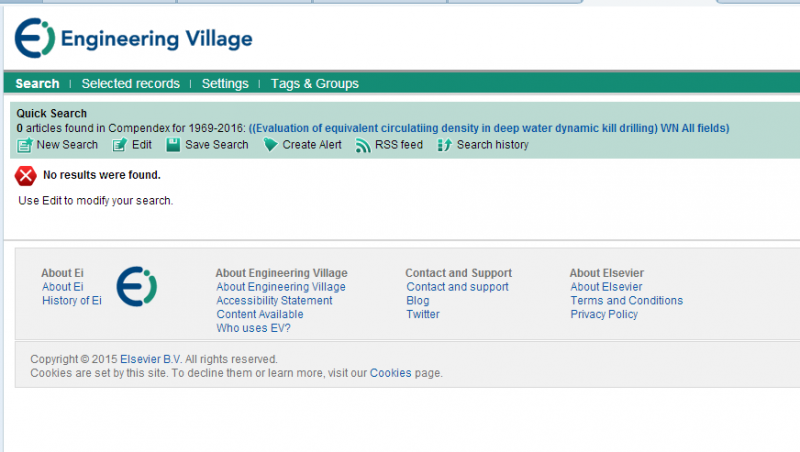
Task: Open the History of Ei link
Action: point(72,300)
